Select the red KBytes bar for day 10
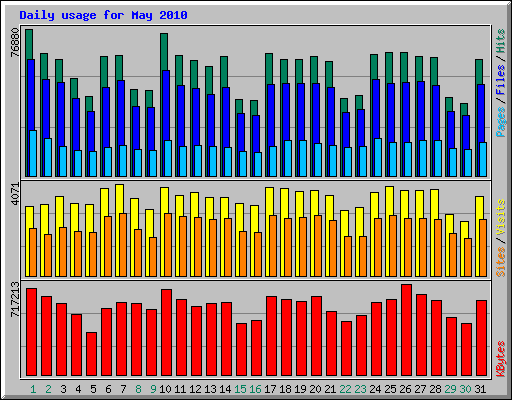 [167, 332]
